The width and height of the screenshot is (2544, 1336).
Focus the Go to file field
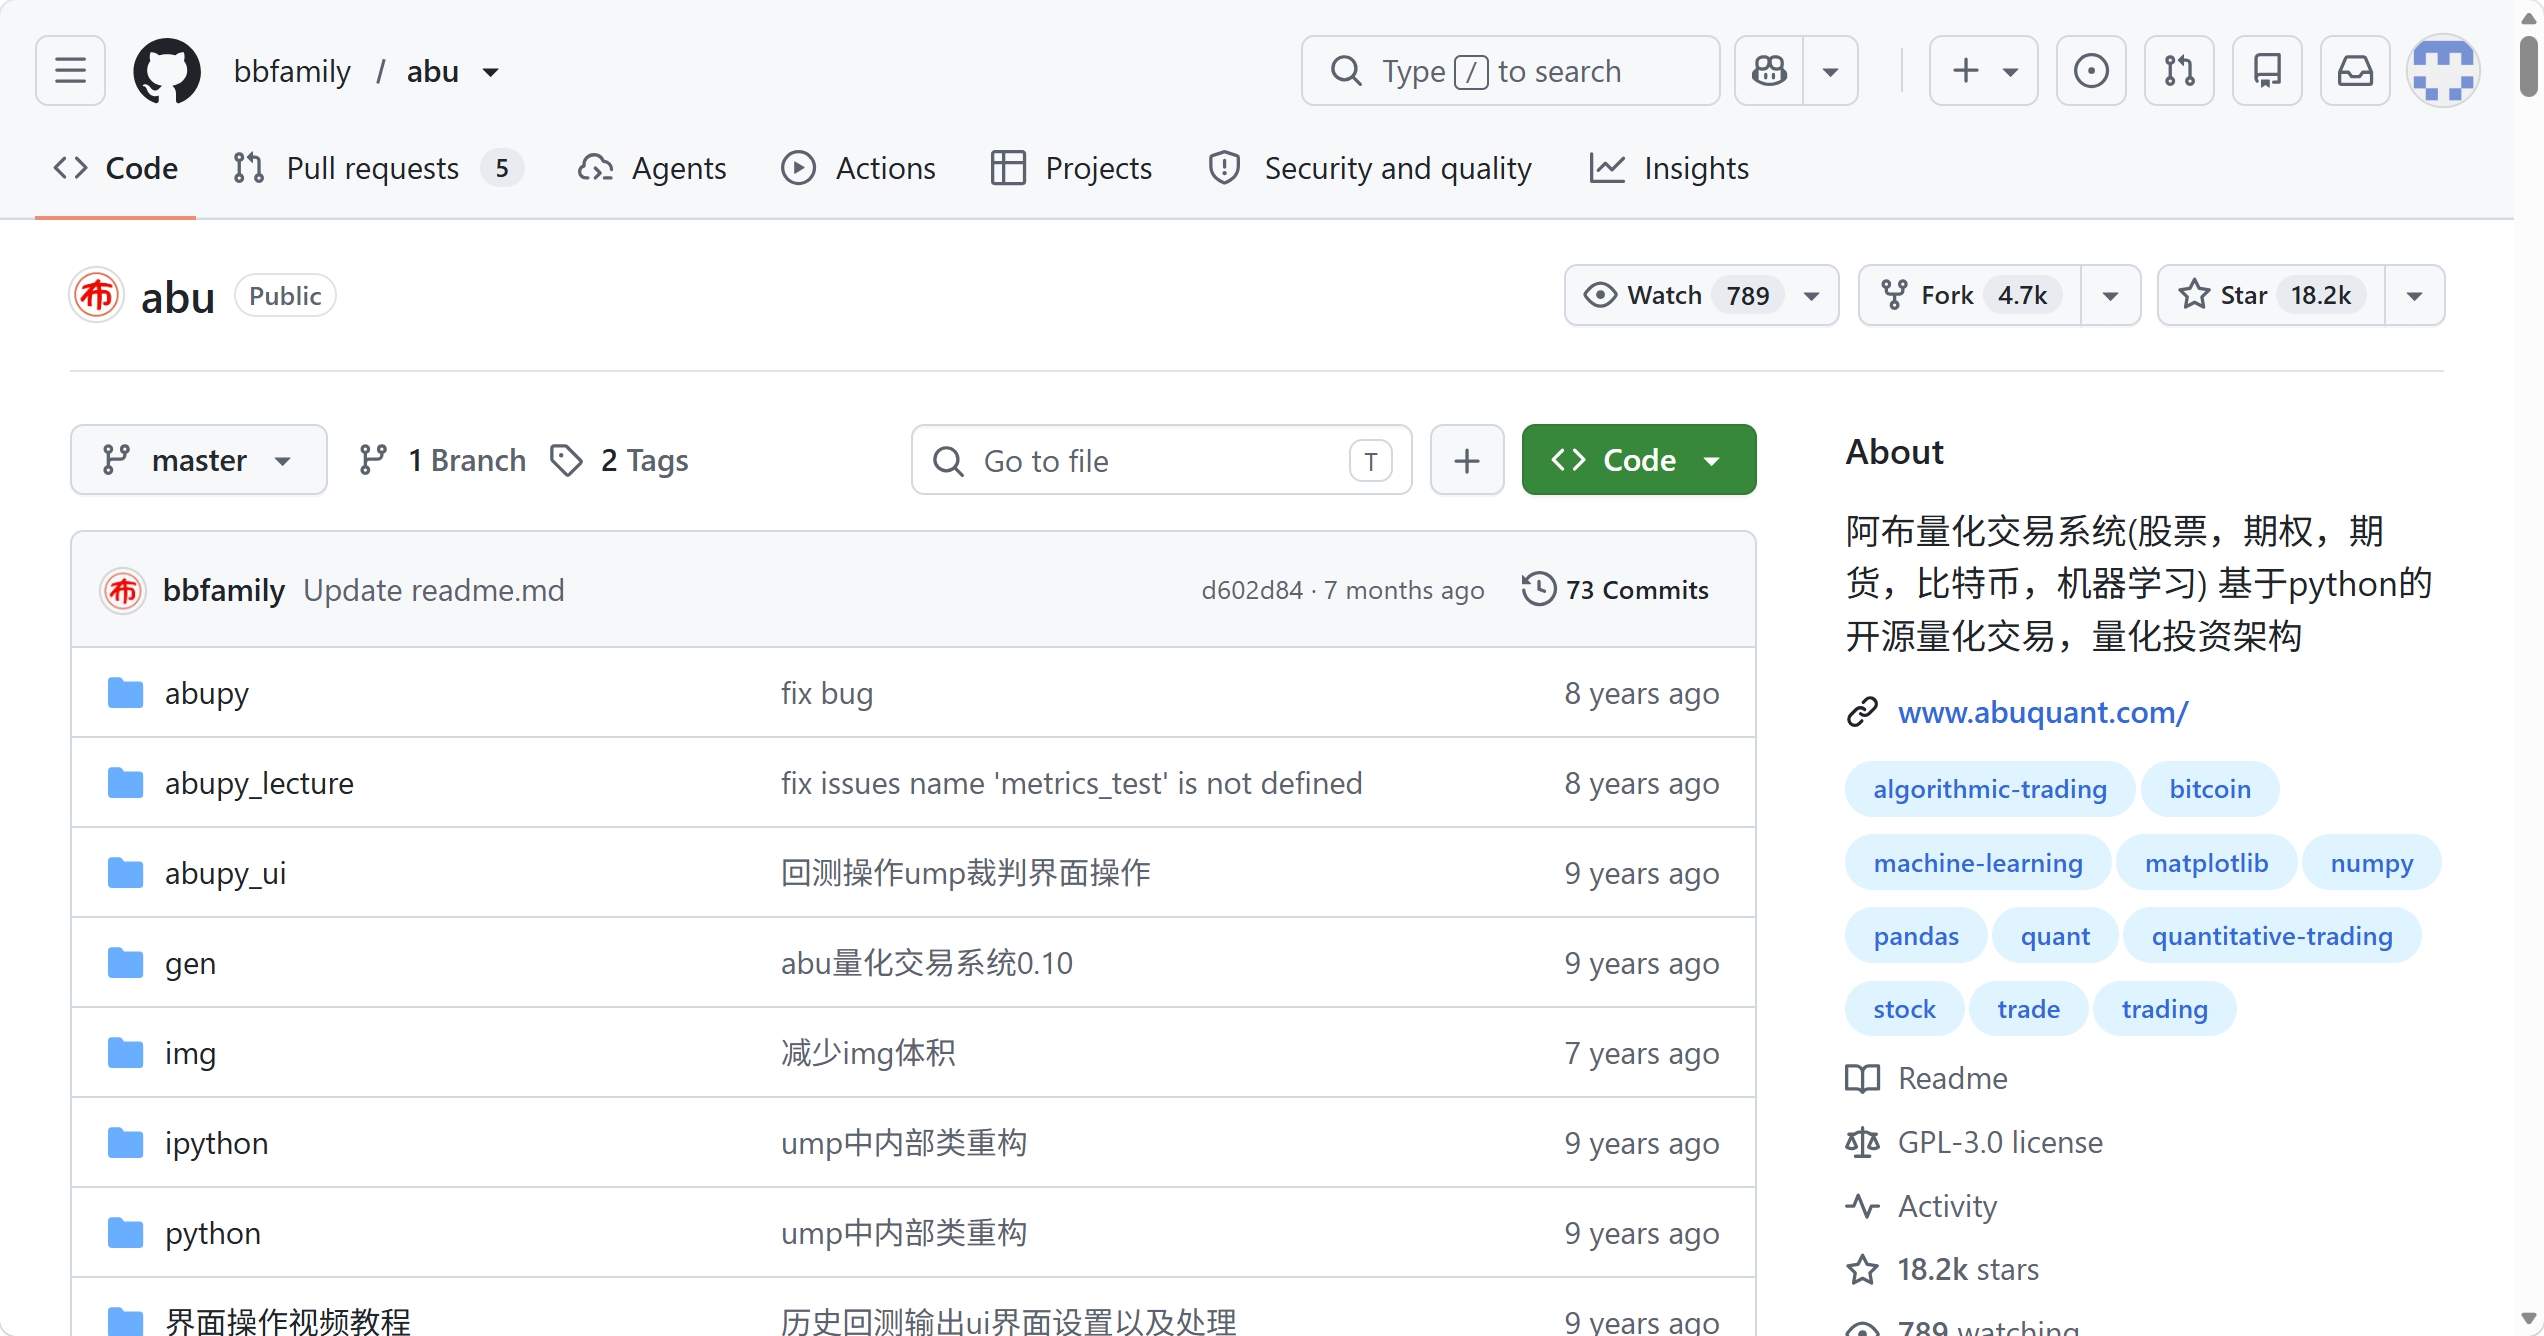(1161, 461)
